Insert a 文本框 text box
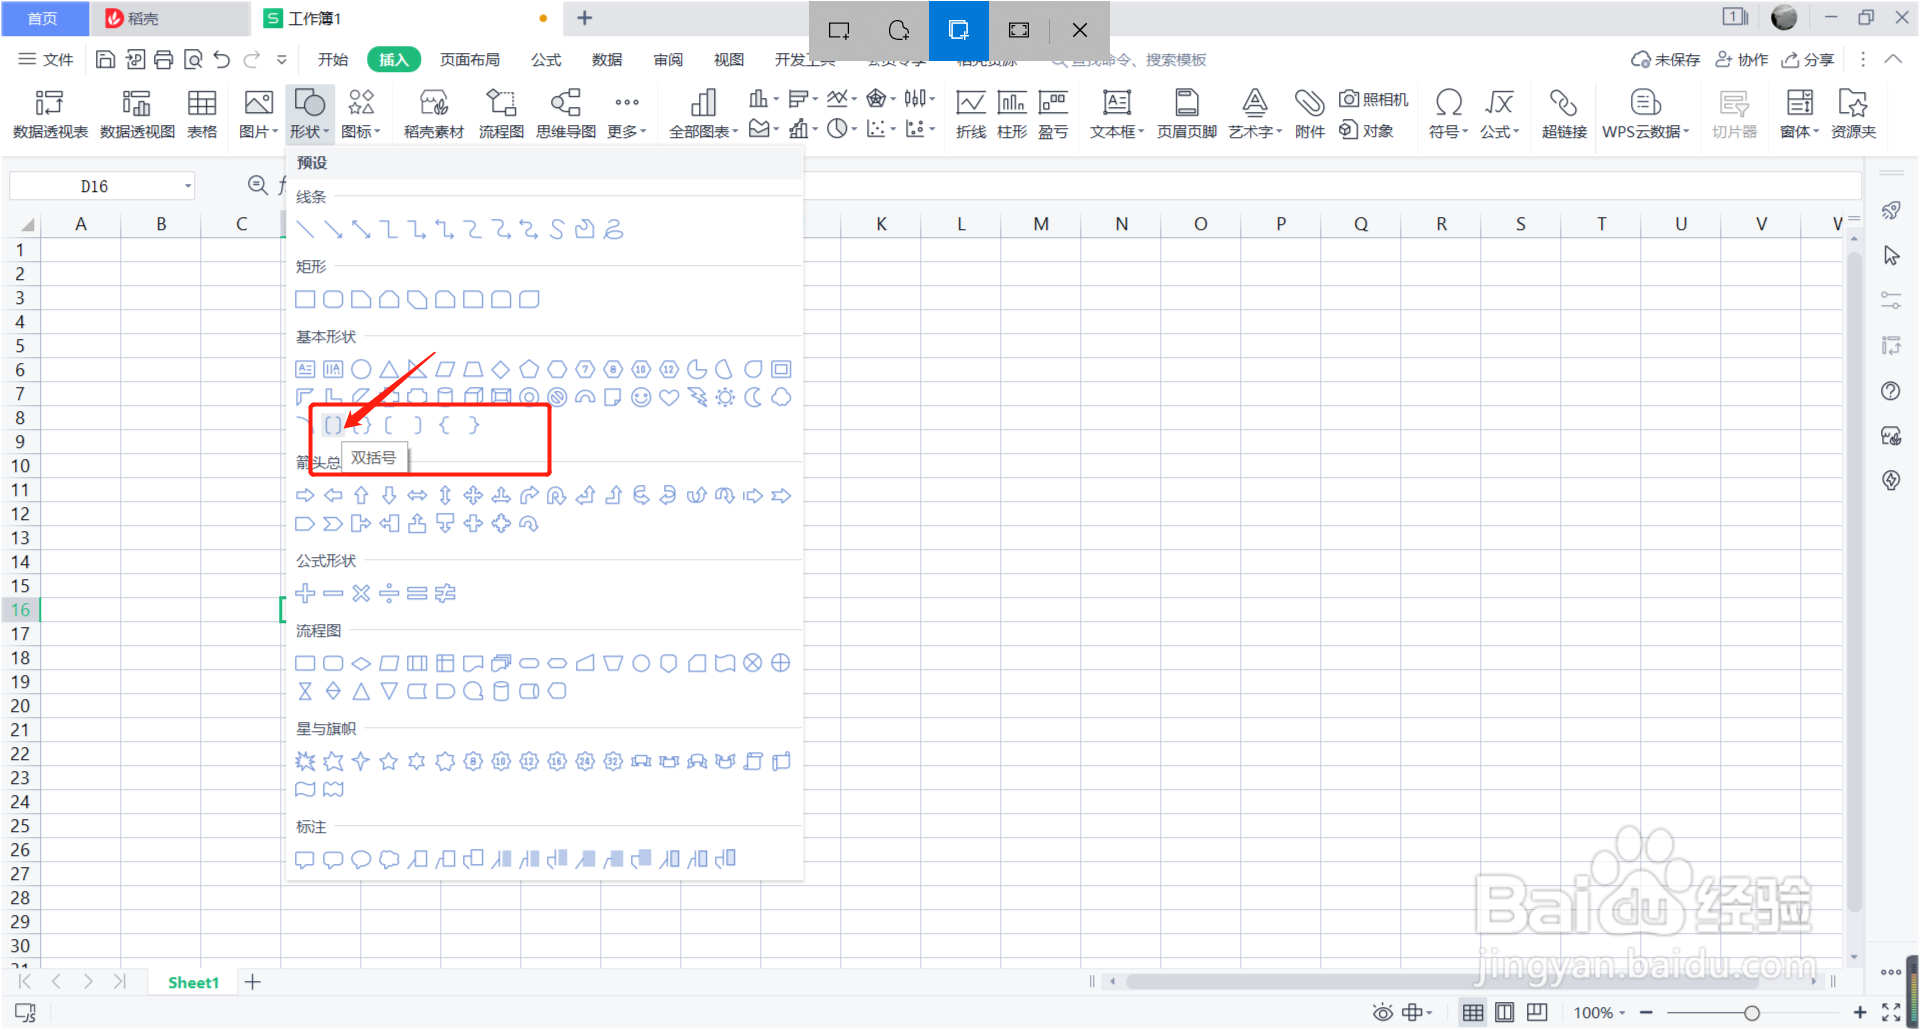1920x1030 pixels. pyautogui.click(x=1117, y=114)
